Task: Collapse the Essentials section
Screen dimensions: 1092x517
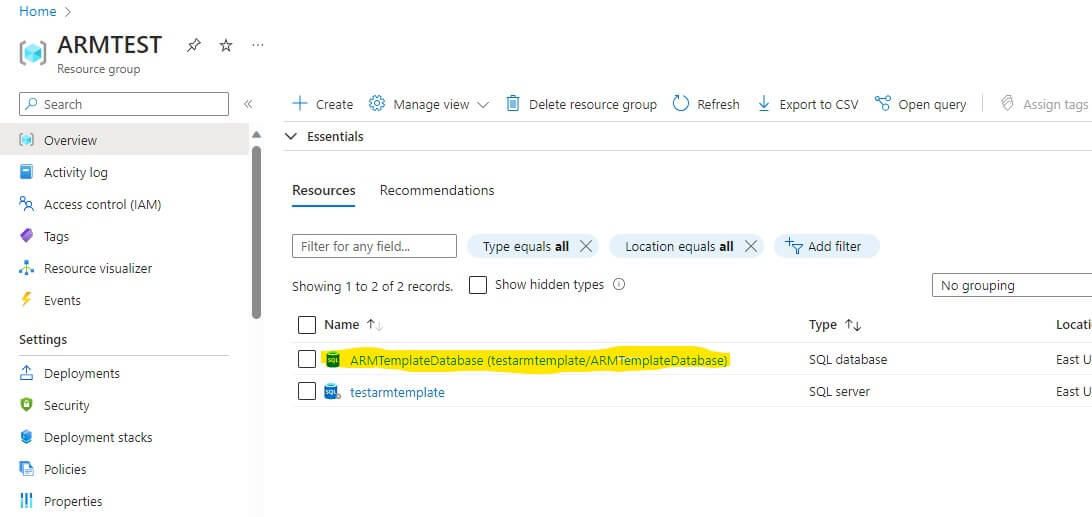Action: point(291,136)
